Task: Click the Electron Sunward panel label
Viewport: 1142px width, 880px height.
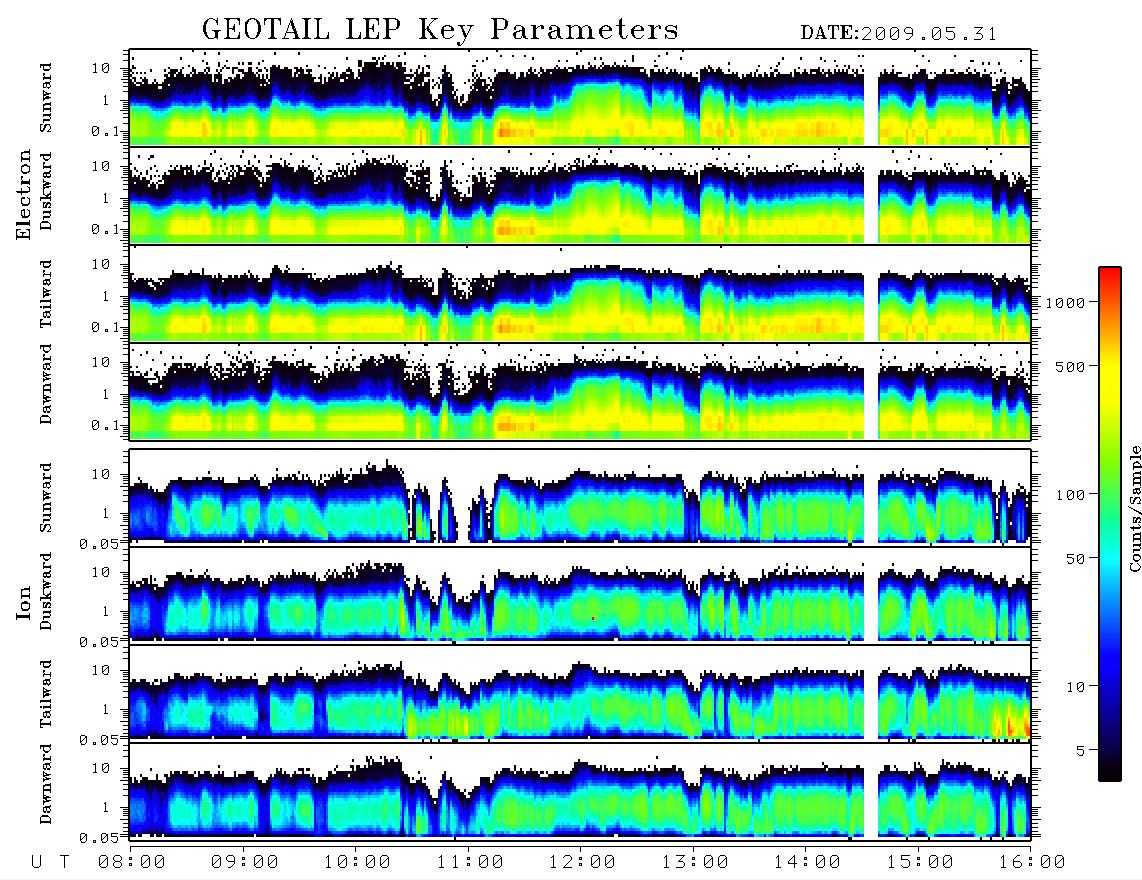Action: click(x=46, y=98)
